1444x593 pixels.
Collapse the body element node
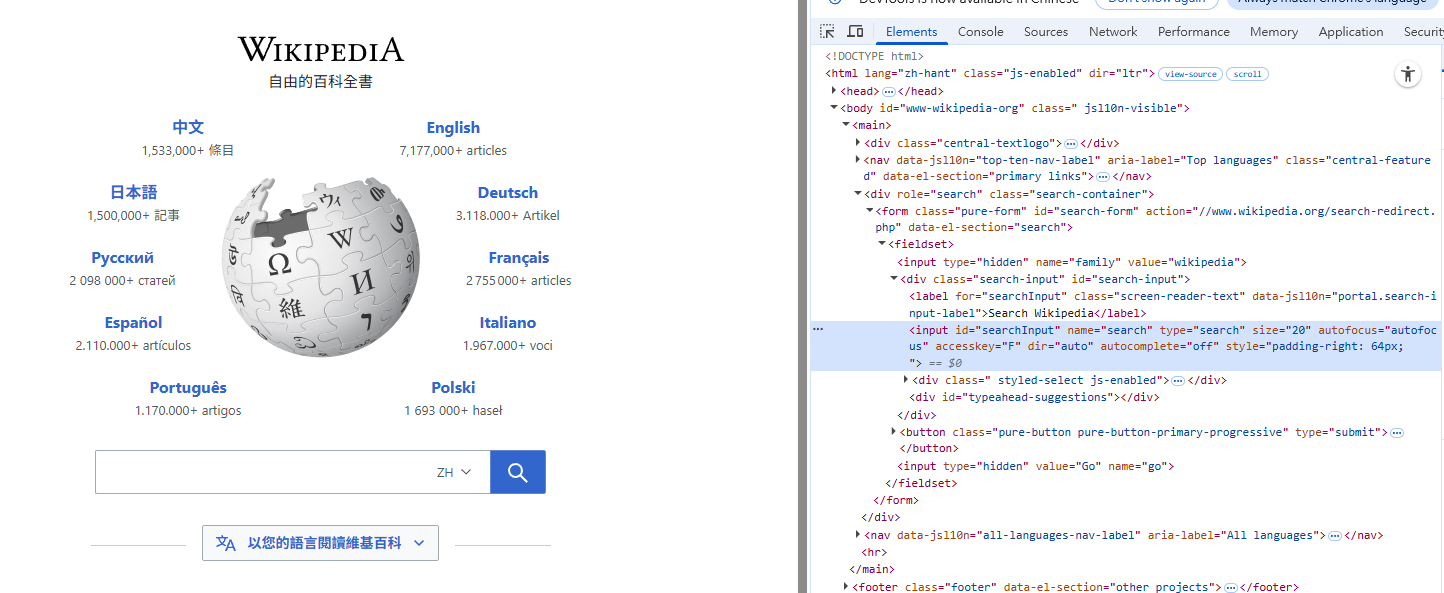834,108
